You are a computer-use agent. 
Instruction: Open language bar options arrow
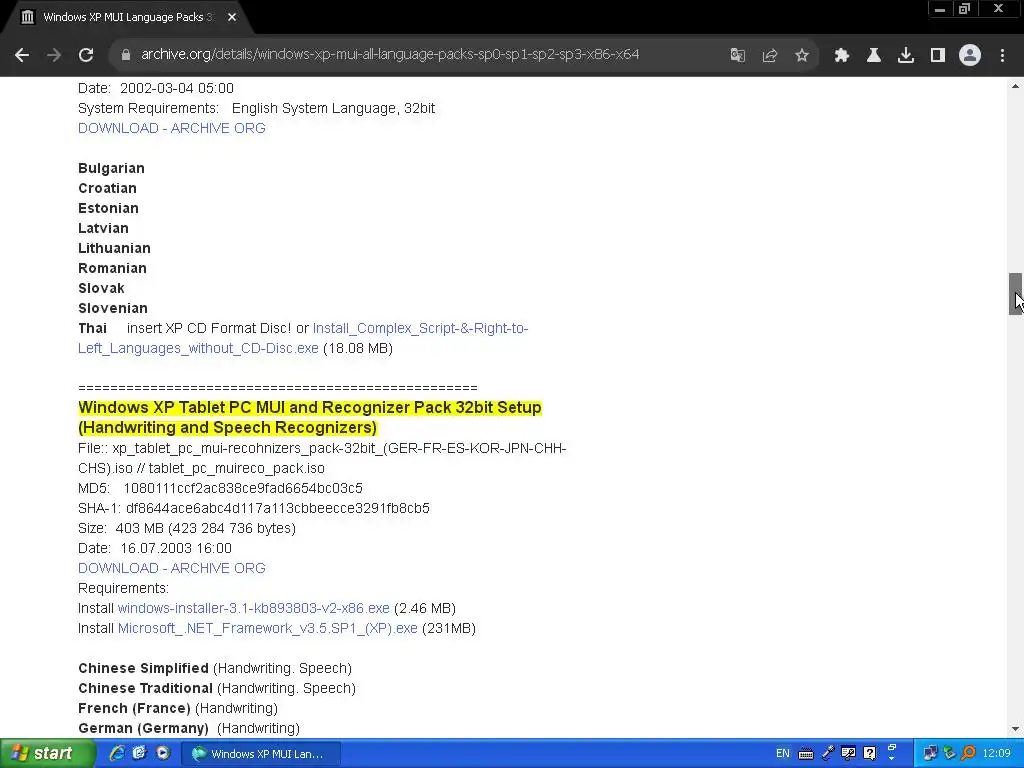coord(891,758)
